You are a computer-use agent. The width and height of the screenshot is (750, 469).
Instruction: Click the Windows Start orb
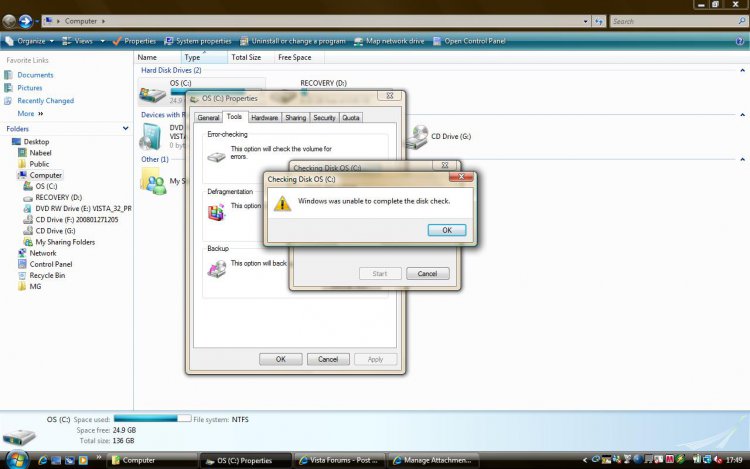click(x=16, y=459)
